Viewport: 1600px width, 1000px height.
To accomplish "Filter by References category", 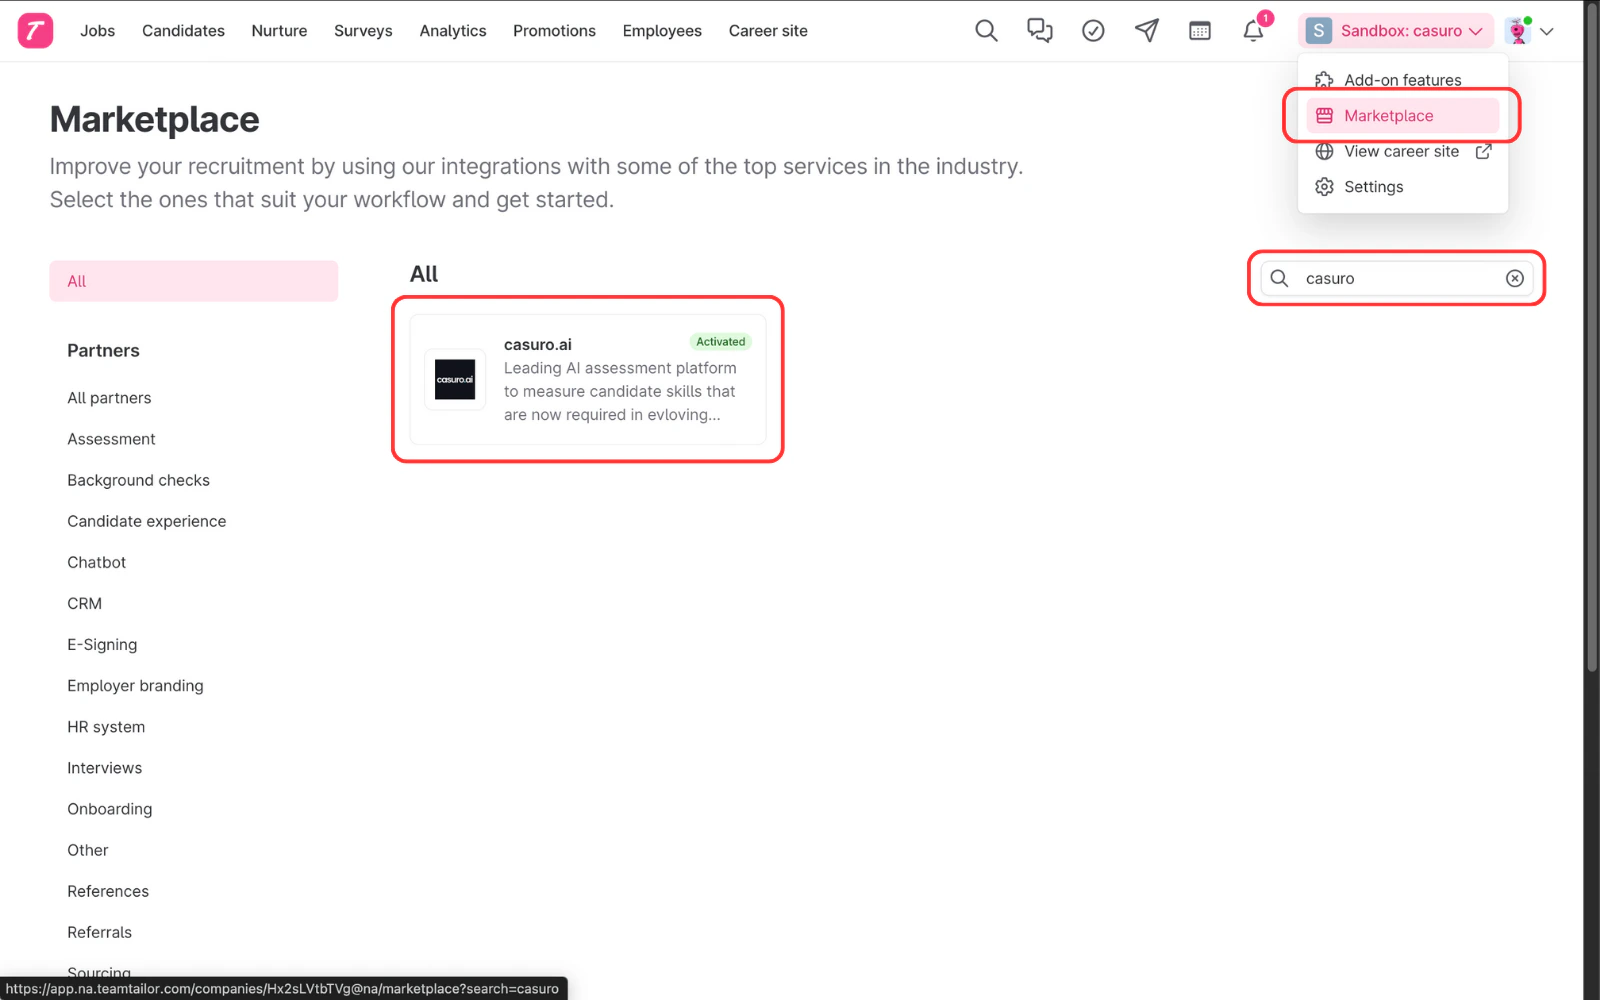I will (x=107, y=891).
